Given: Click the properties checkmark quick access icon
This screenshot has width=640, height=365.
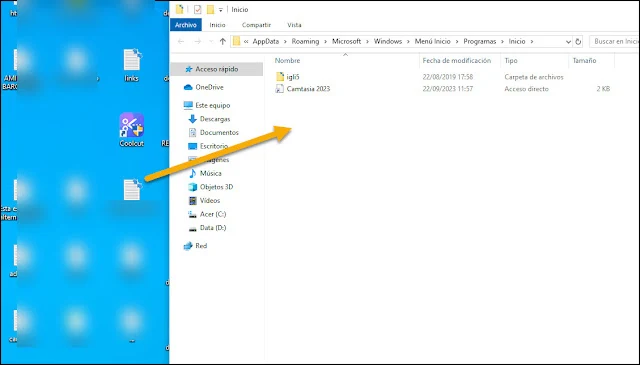Looking at the screenshot, I should coord(198,9).
